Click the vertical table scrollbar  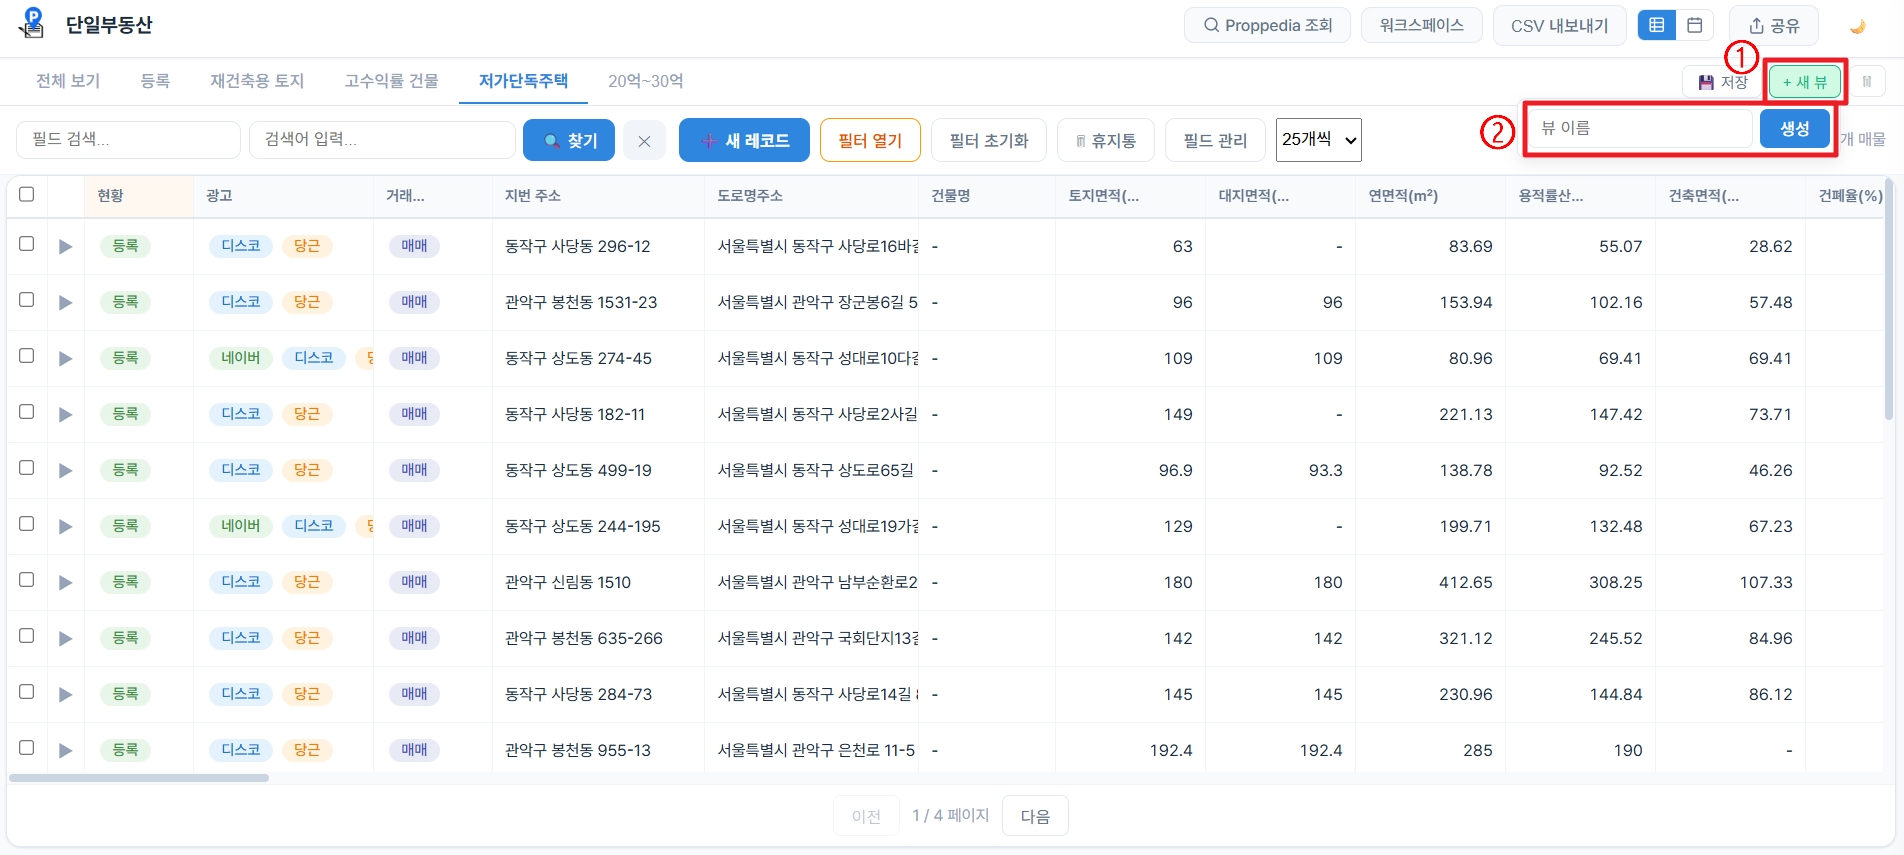[1889, 300]
